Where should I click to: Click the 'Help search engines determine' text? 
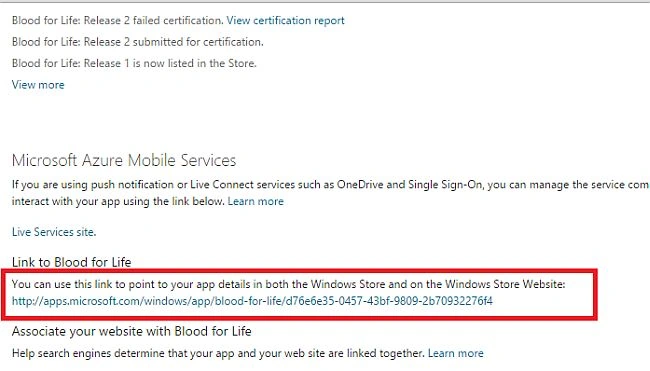[218, 353]
